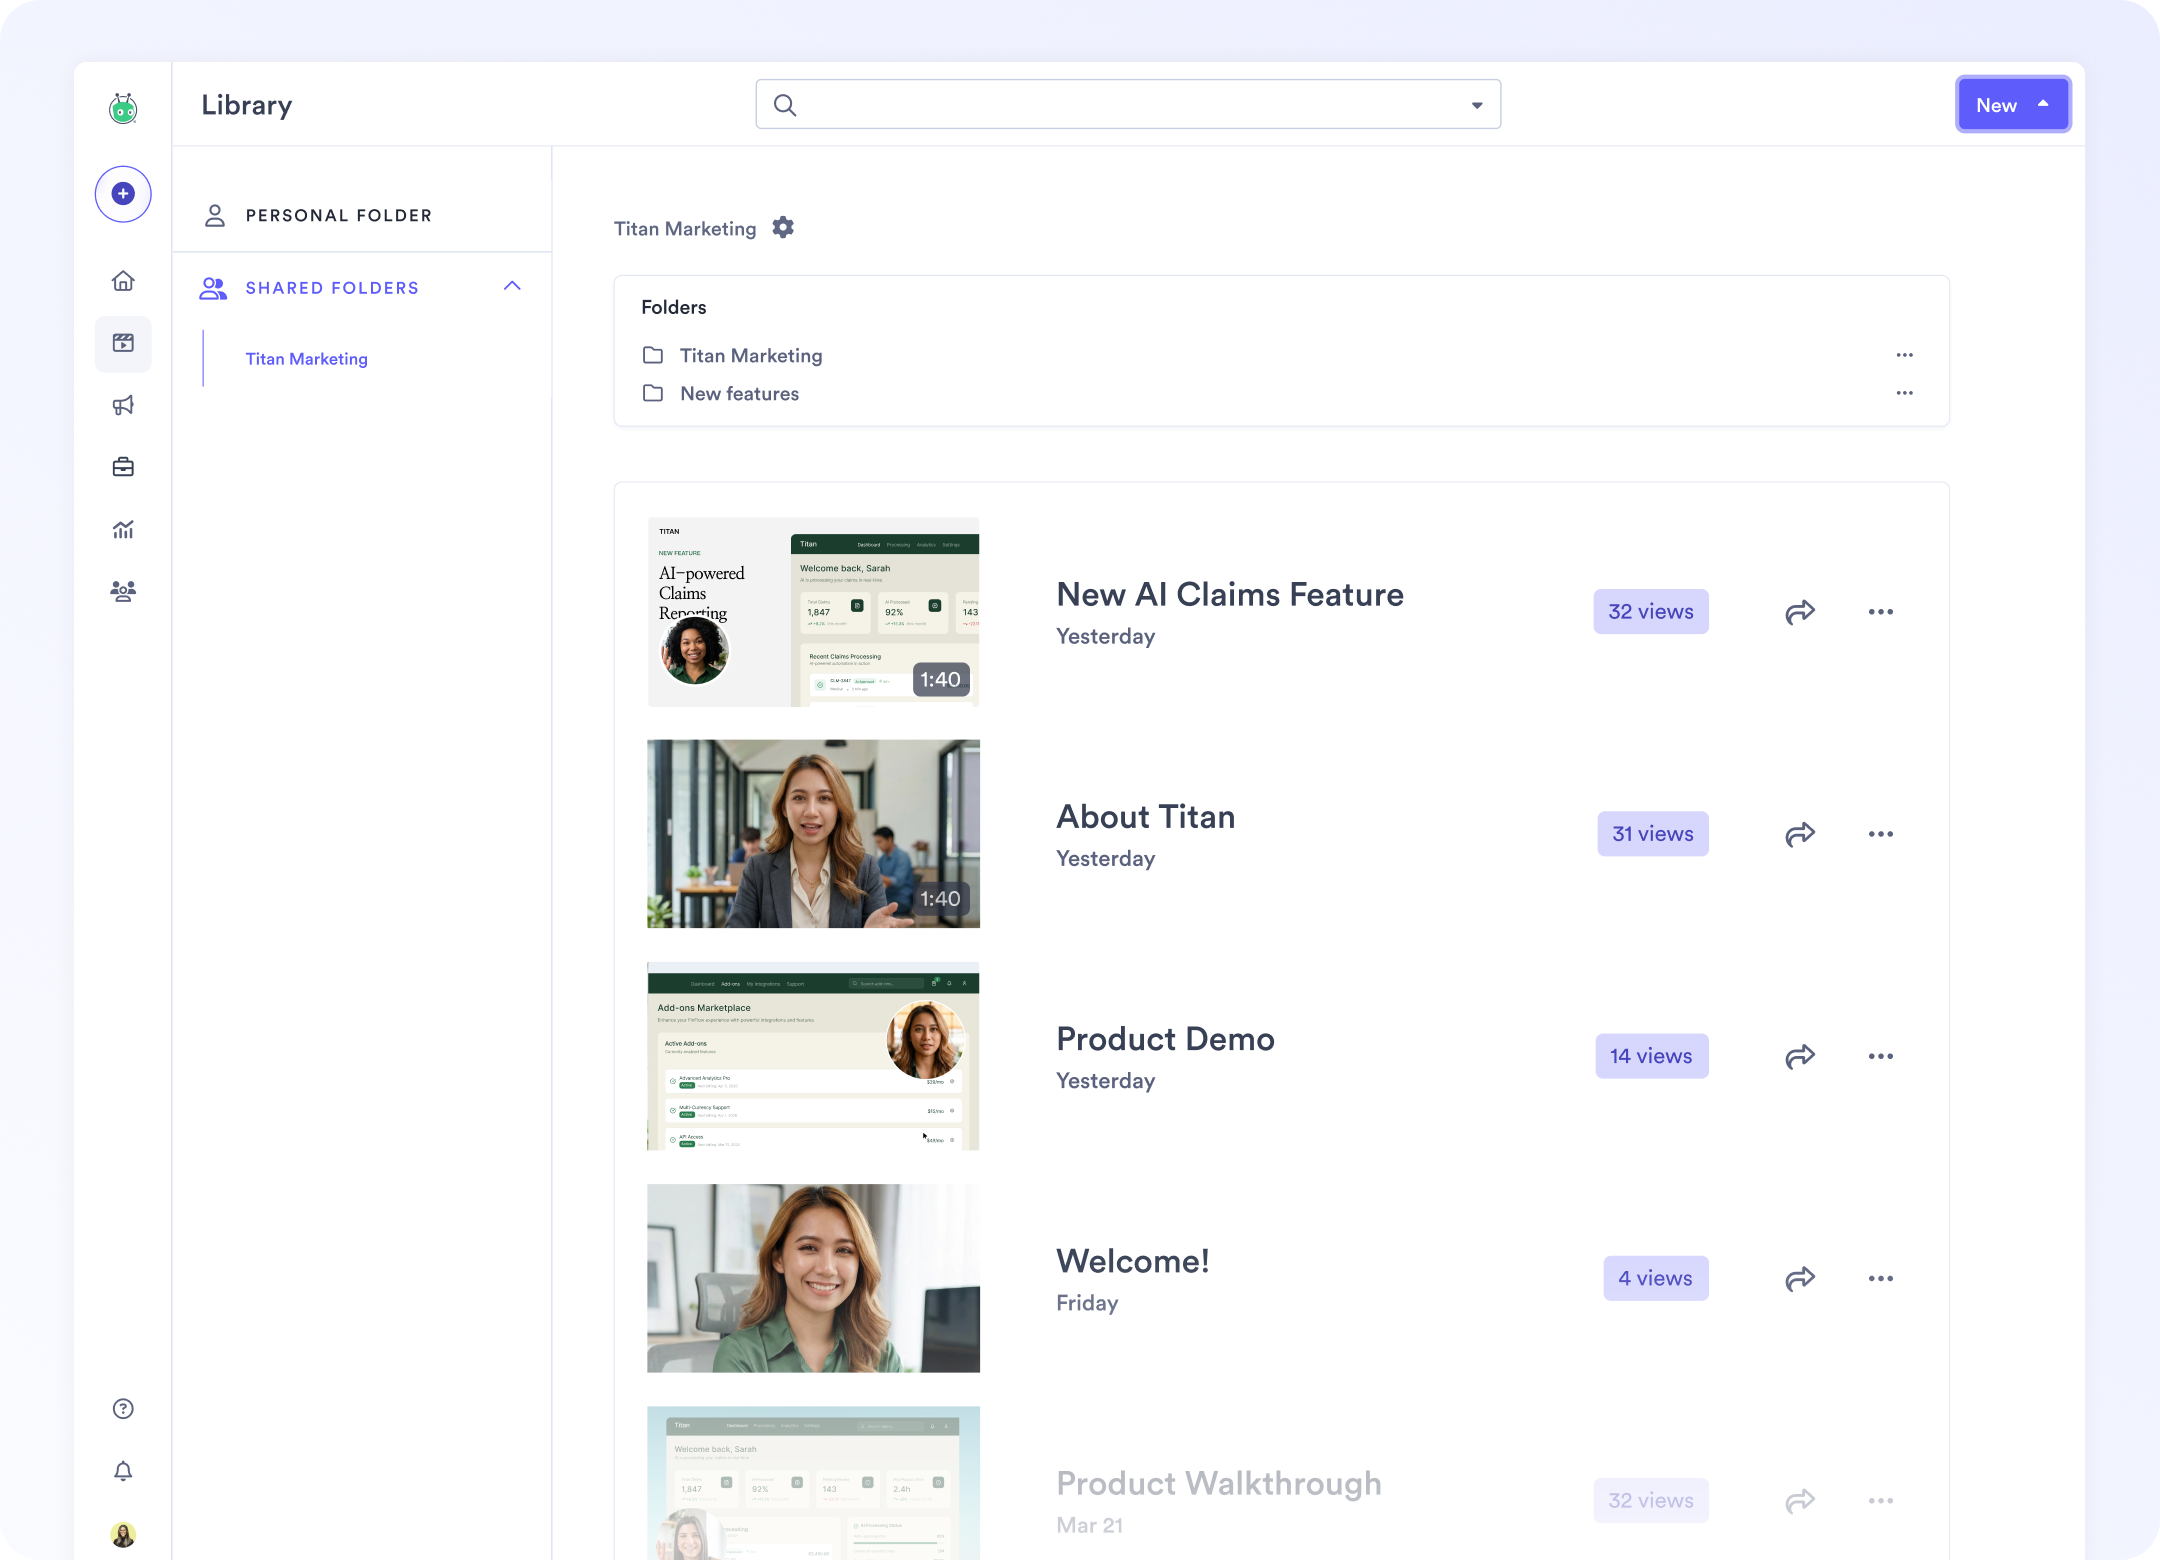Open the notifications bell icon
This screenshot has width=2160, height=1560.
click(123, 1471)
